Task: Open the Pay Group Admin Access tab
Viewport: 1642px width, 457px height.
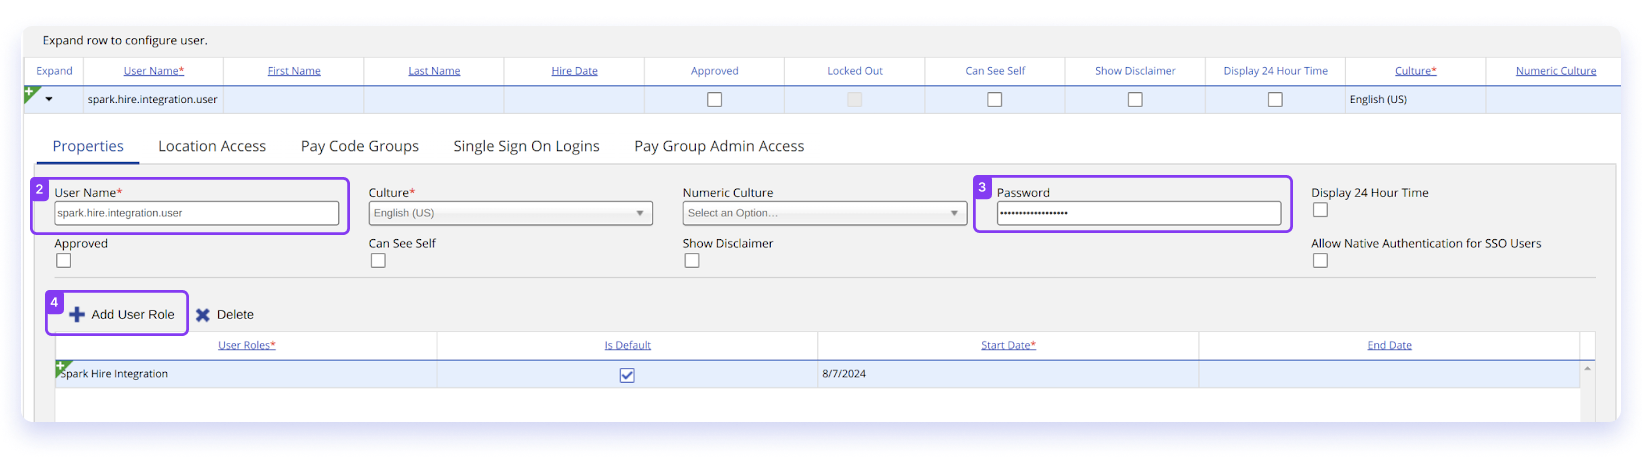Action: (719, 146)
